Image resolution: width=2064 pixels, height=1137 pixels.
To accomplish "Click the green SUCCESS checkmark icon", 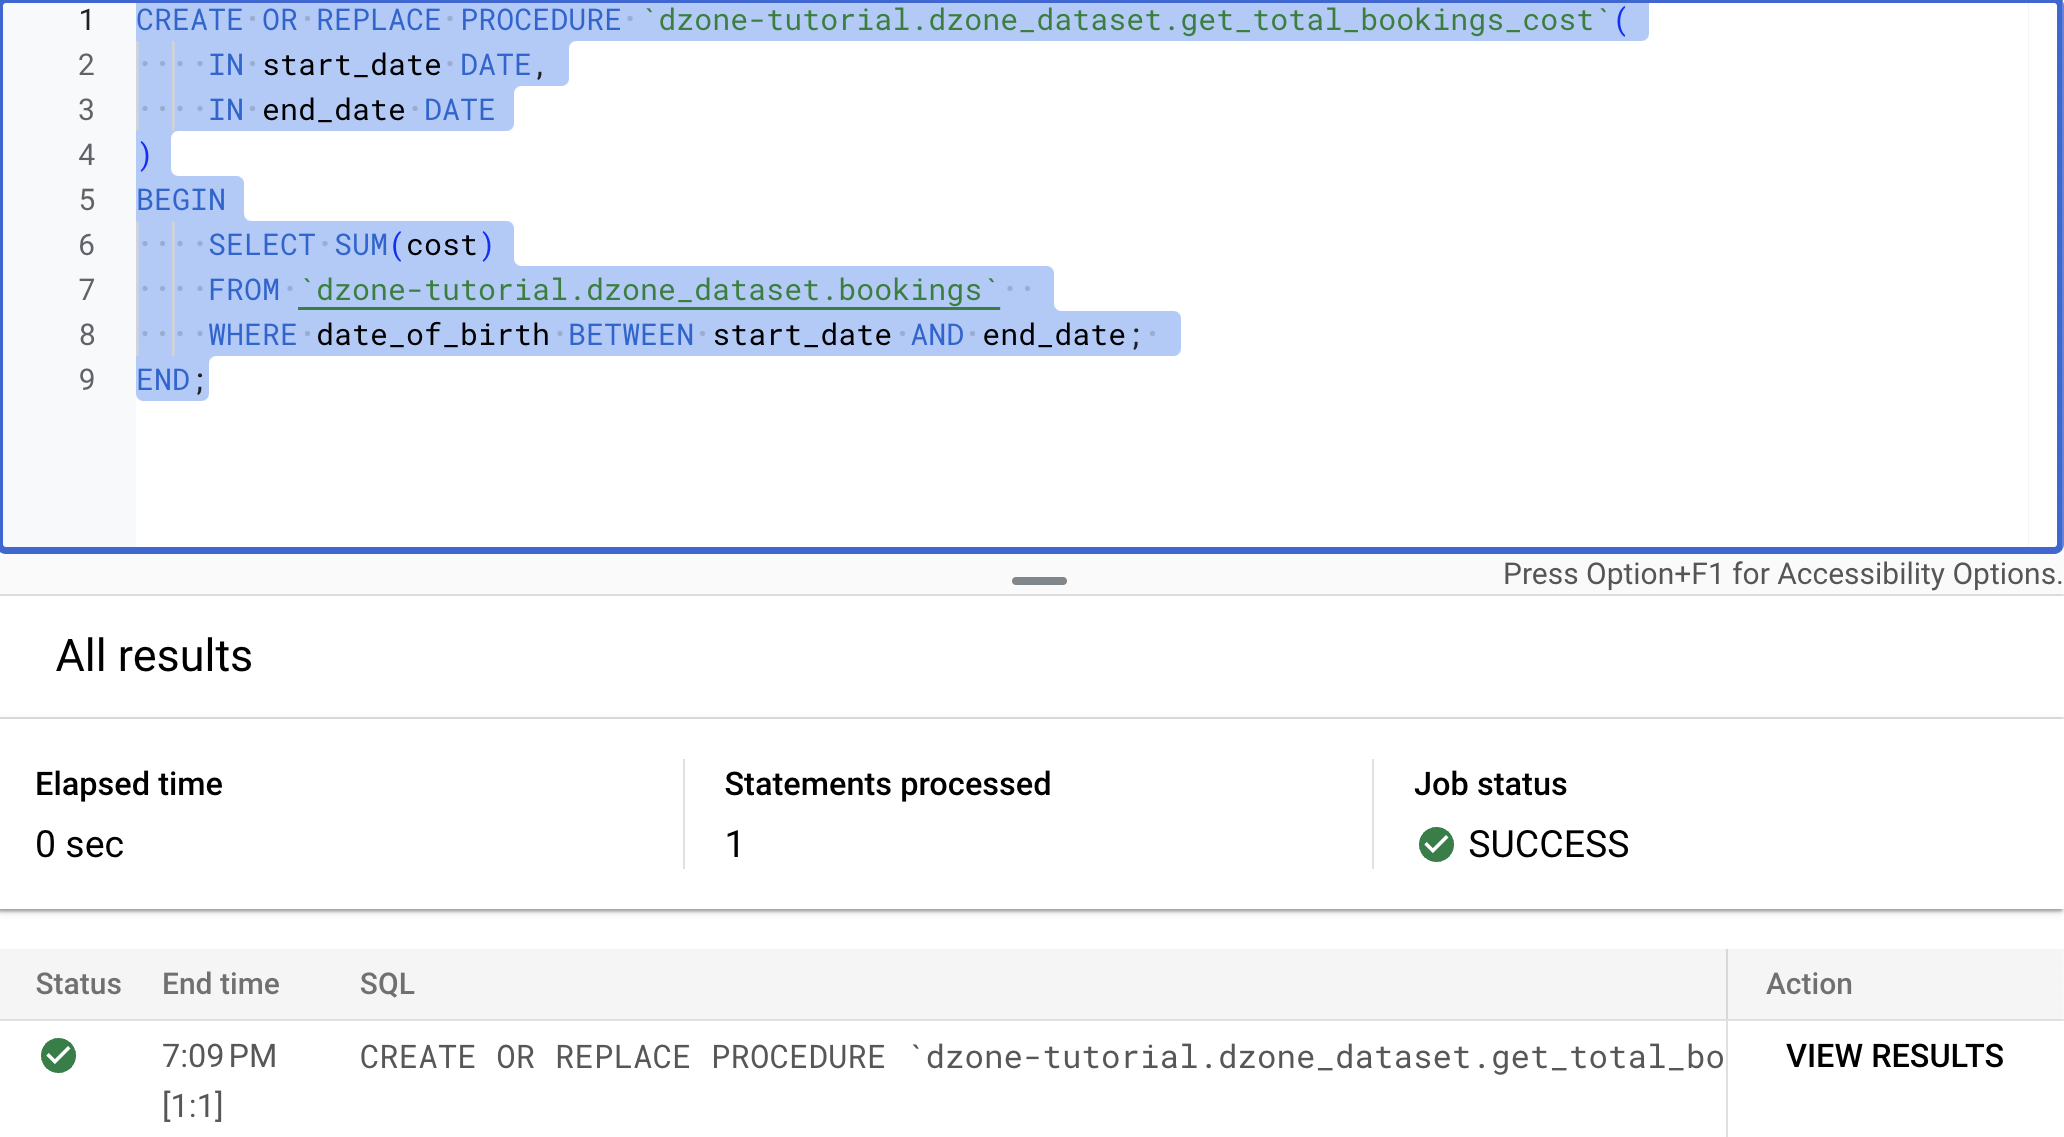I will point(1436,844).
